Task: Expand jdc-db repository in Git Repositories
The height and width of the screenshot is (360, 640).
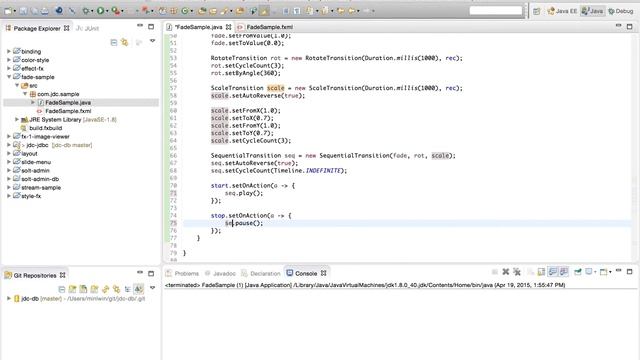Action: coord(9,299)
